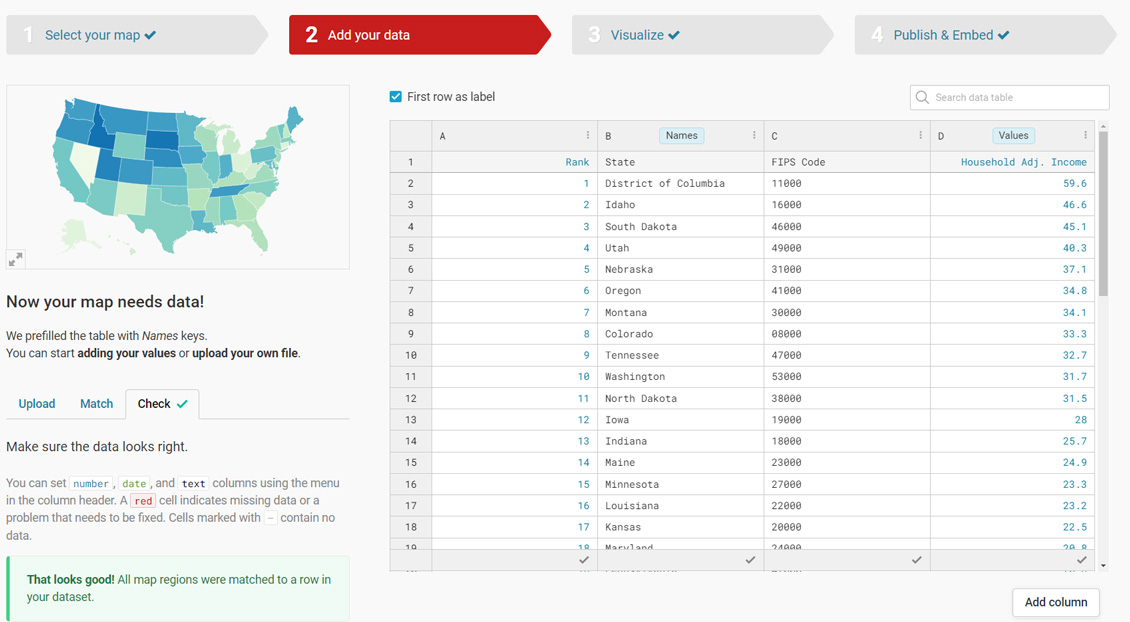Click the Values badge on column D
The image size is (1130, 622).
1013,135
